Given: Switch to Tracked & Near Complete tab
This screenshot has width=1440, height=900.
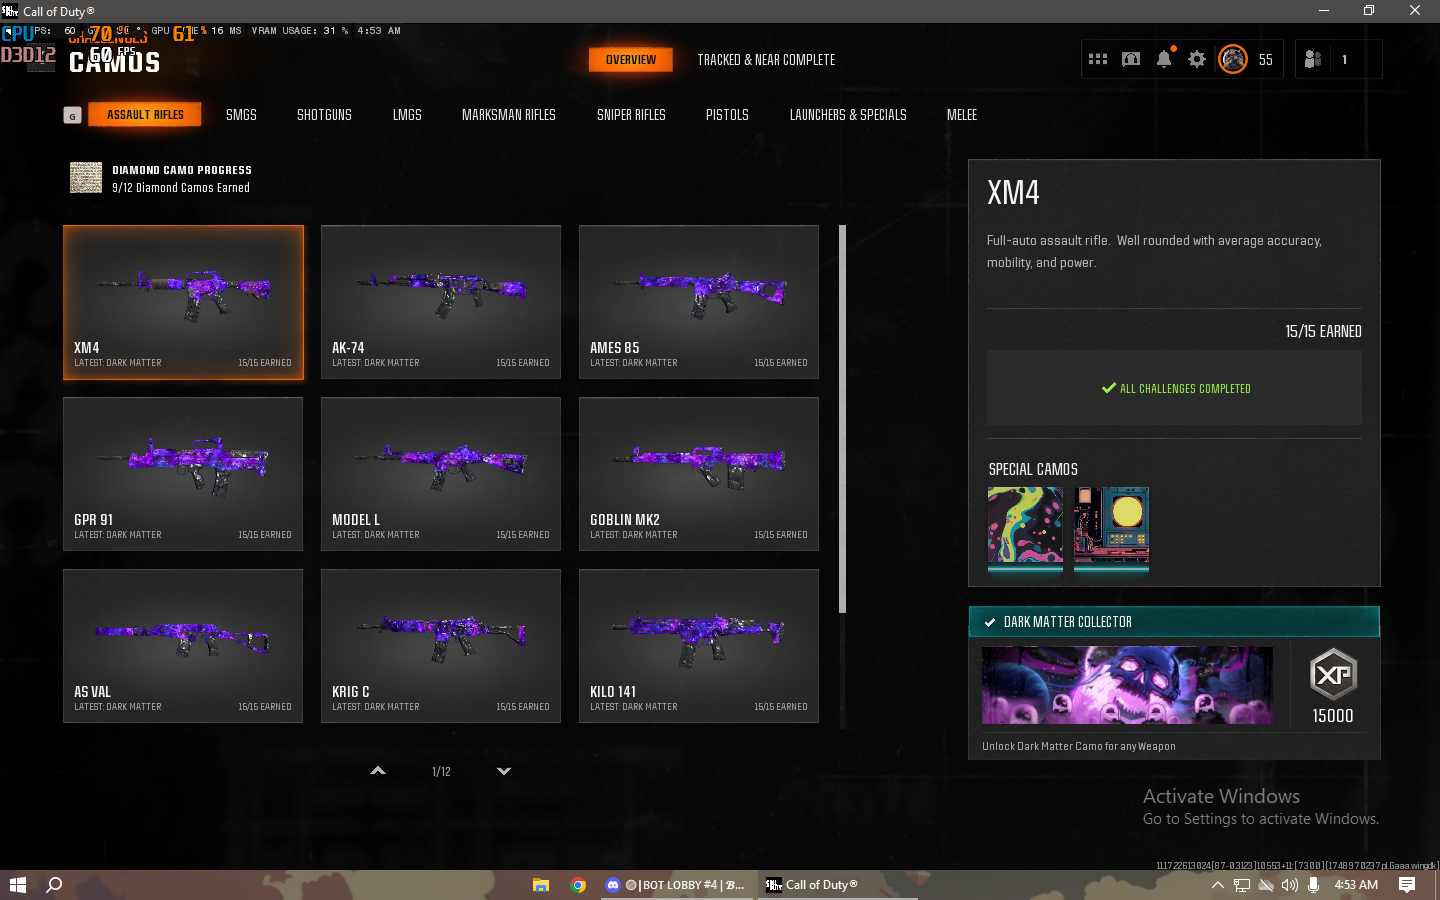Looking at the screenshot, I should coord(766,60).
